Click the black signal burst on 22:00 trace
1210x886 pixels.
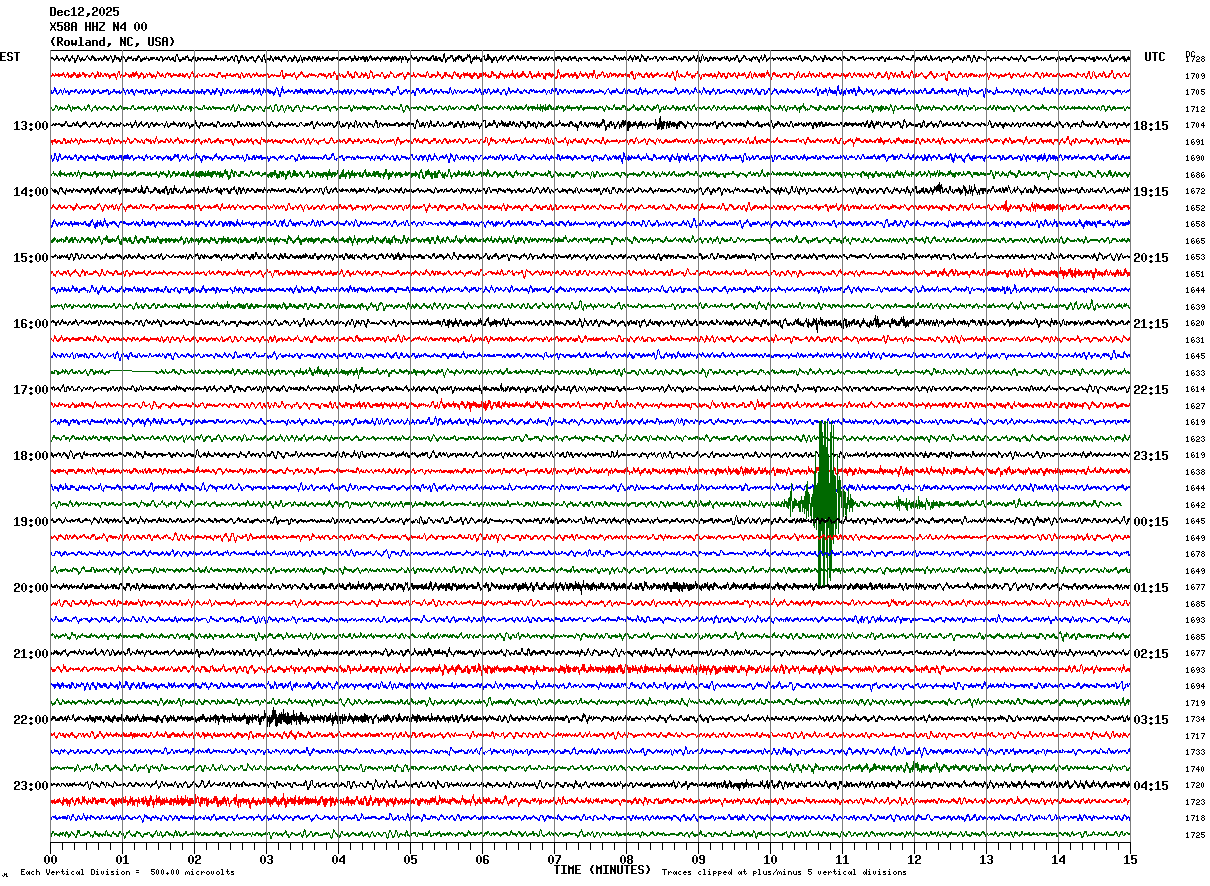pyautogui.click(x=284, y=718)
